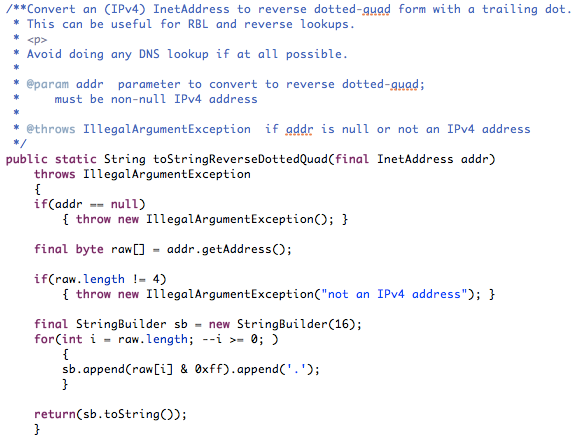Click the final byte raw[] declaration

point(89,250)
